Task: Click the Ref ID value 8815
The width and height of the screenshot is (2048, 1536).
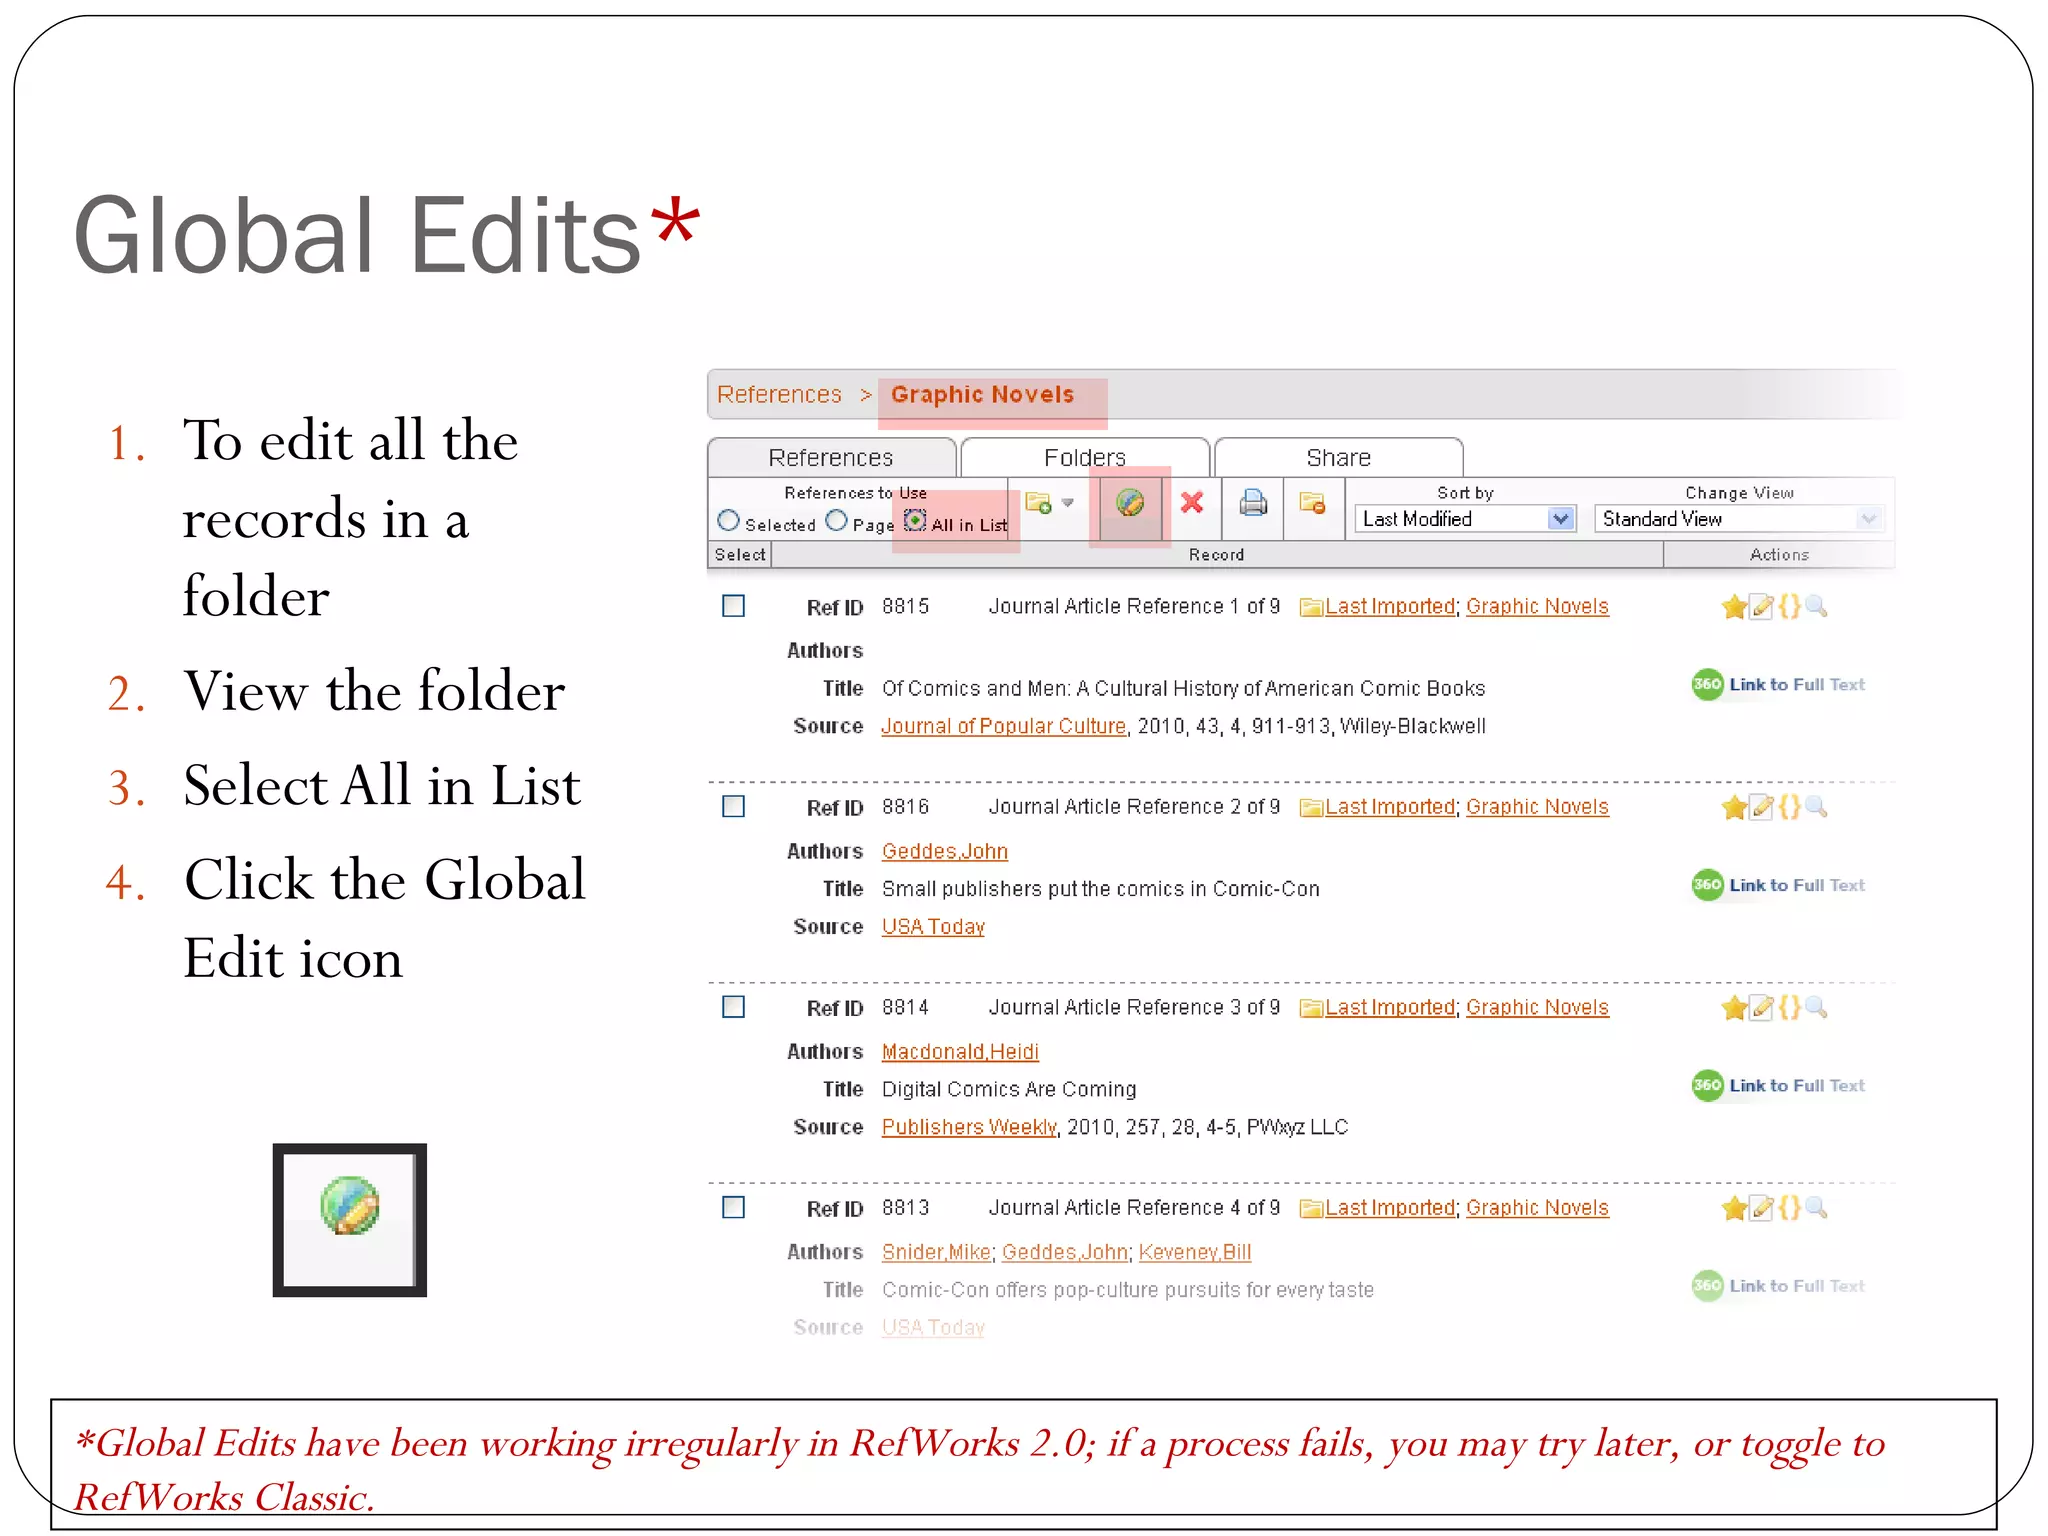Action: (905, 607)
